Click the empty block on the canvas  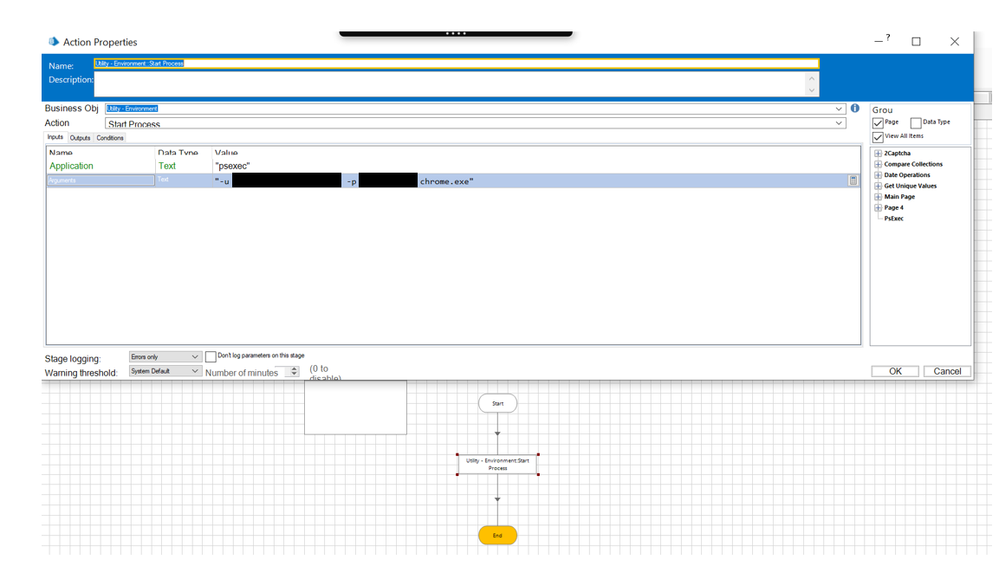click(356, 408)
